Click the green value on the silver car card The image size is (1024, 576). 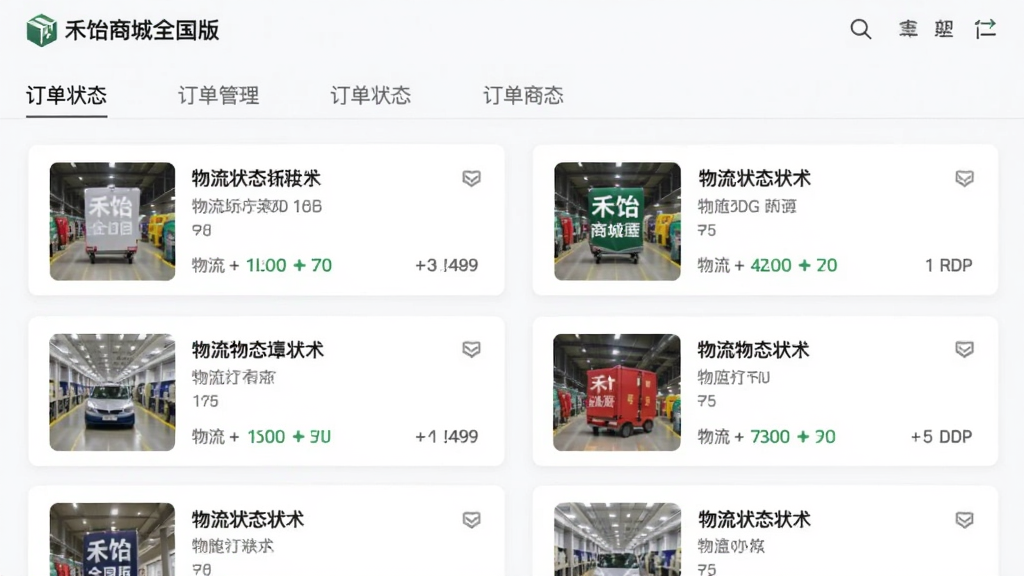(x=289, y=436)
